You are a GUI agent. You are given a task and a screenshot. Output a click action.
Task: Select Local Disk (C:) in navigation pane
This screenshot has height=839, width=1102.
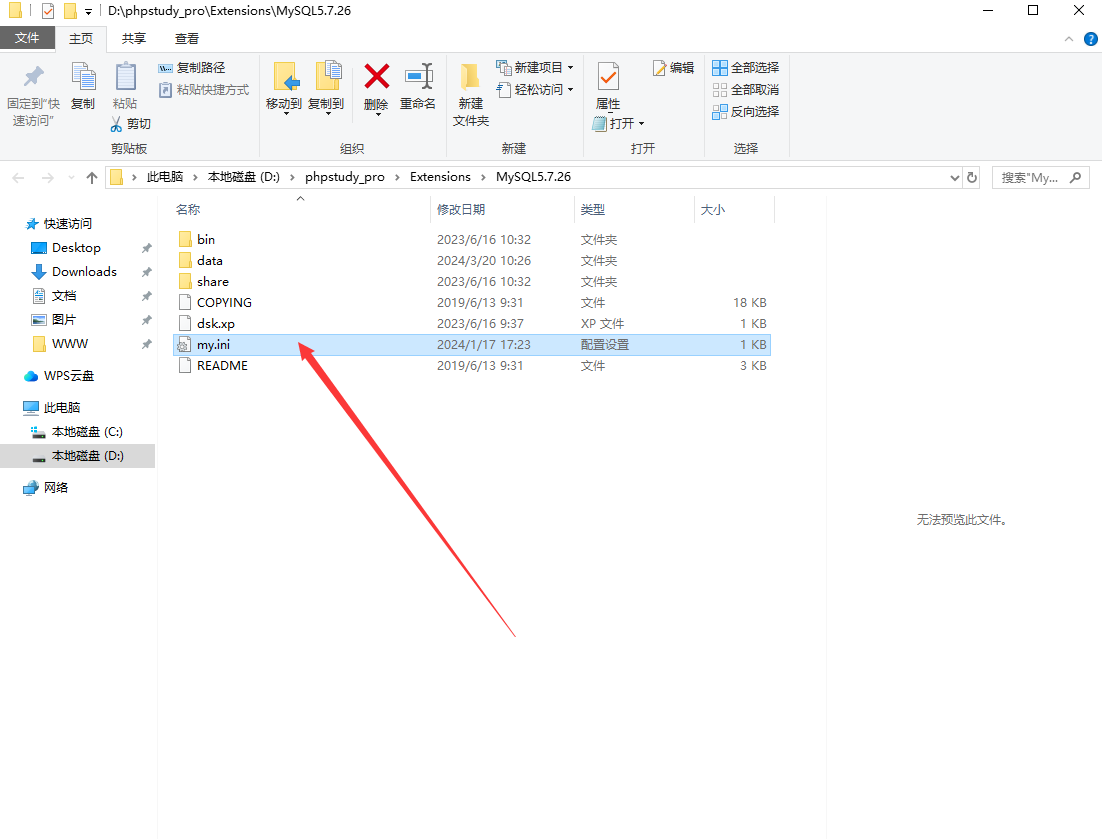point(87,432)
